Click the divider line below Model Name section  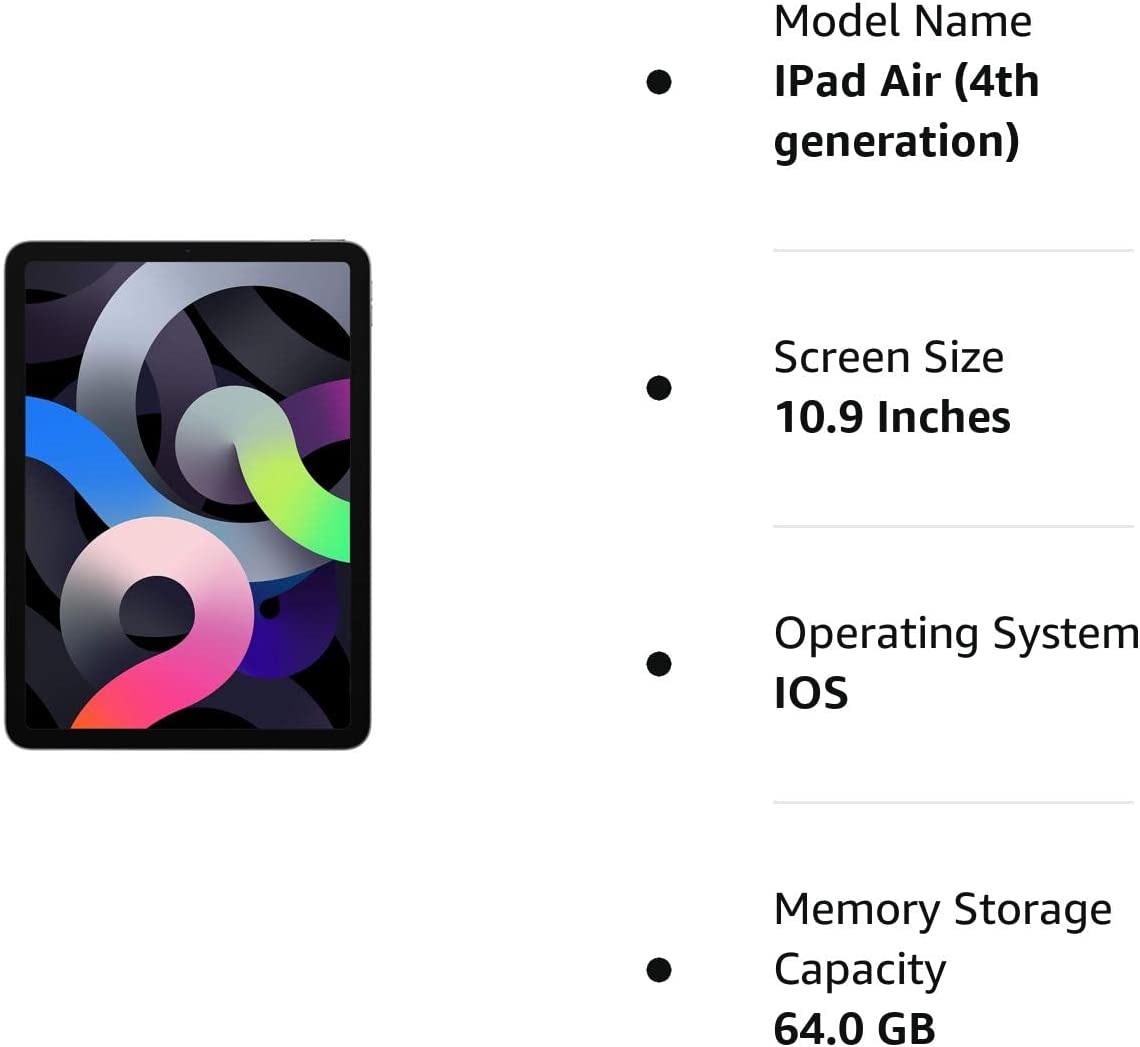coord(952,250)
